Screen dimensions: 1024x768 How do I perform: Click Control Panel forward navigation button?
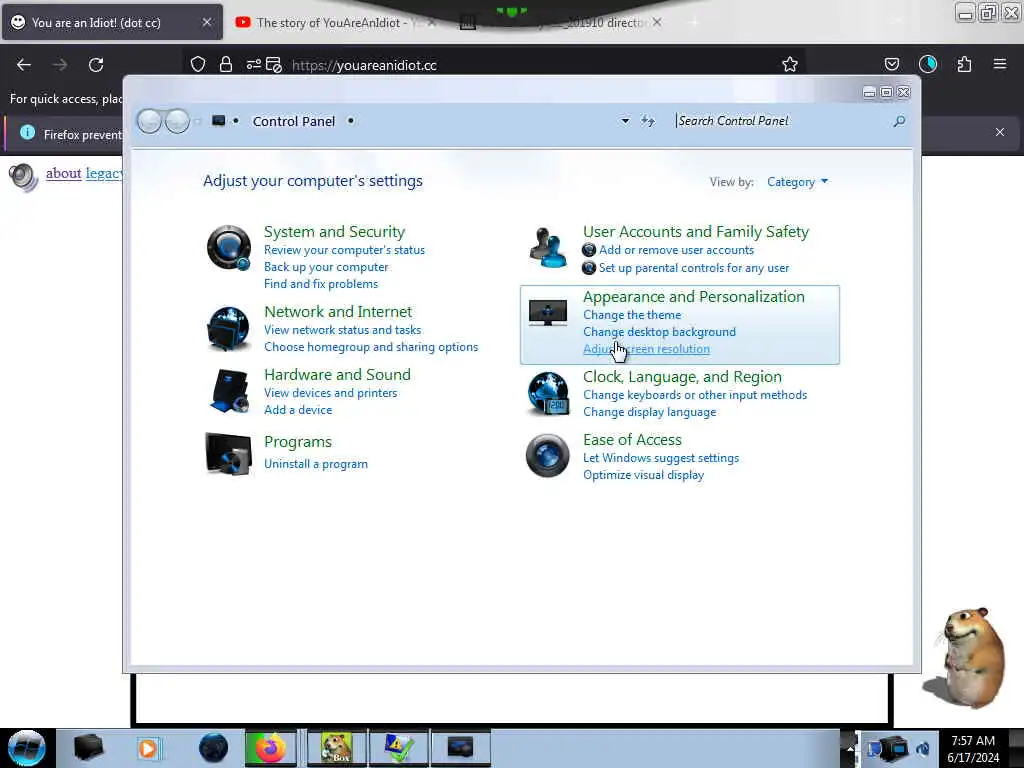[x=177, y=121]
